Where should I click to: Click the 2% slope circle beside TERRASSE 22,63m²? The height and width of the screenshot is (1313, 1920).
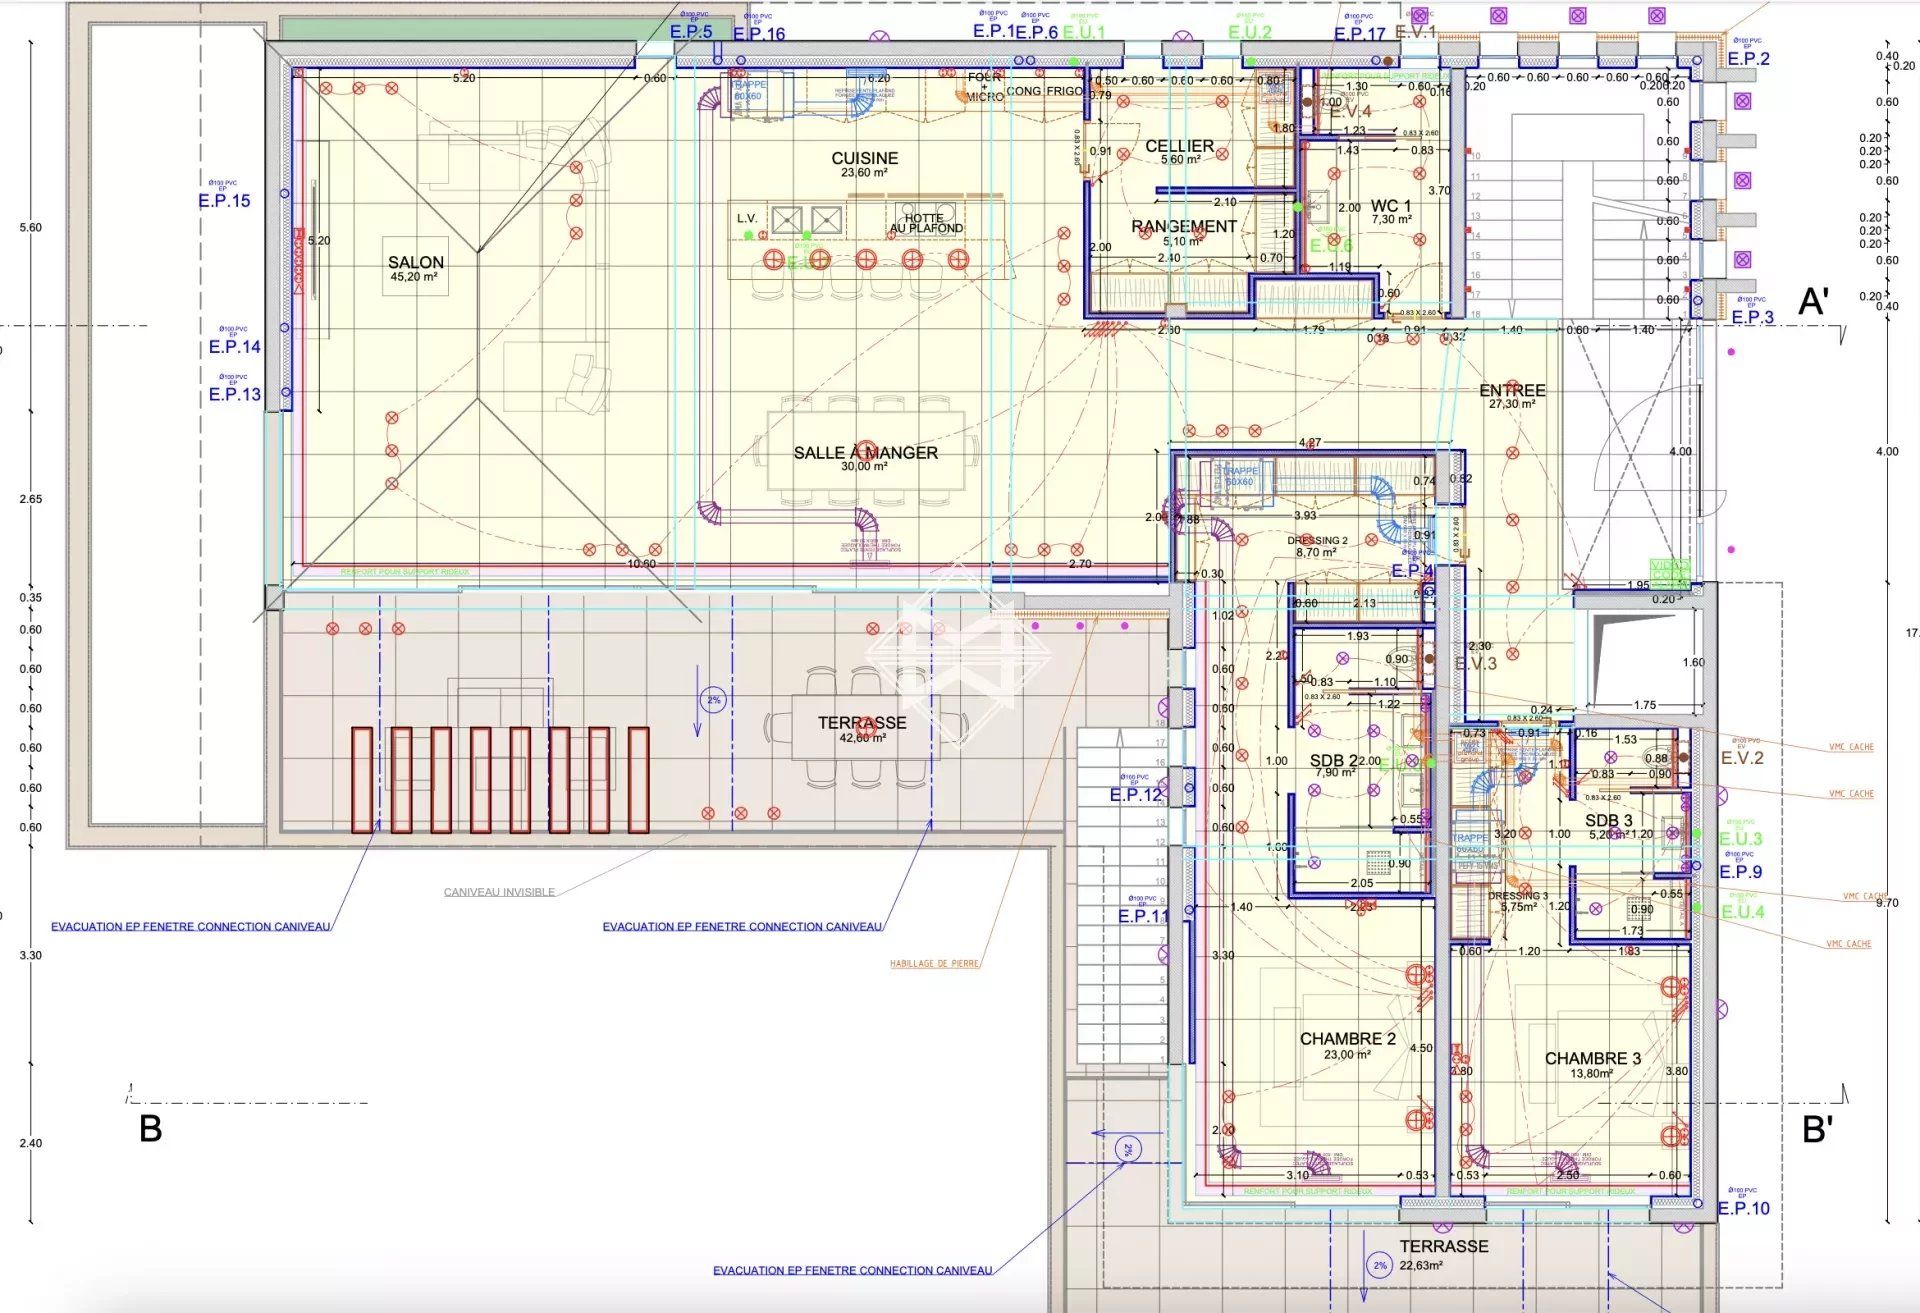pyautogui.click(x=1380, y=1266)
